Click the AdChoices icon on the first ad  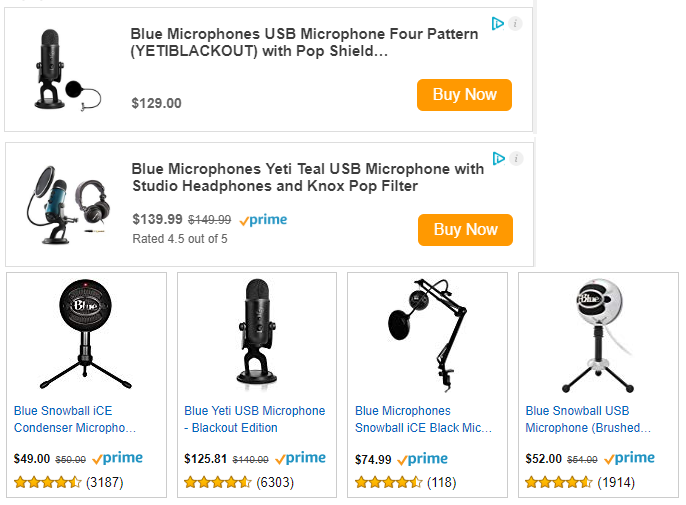click(498, 23)
